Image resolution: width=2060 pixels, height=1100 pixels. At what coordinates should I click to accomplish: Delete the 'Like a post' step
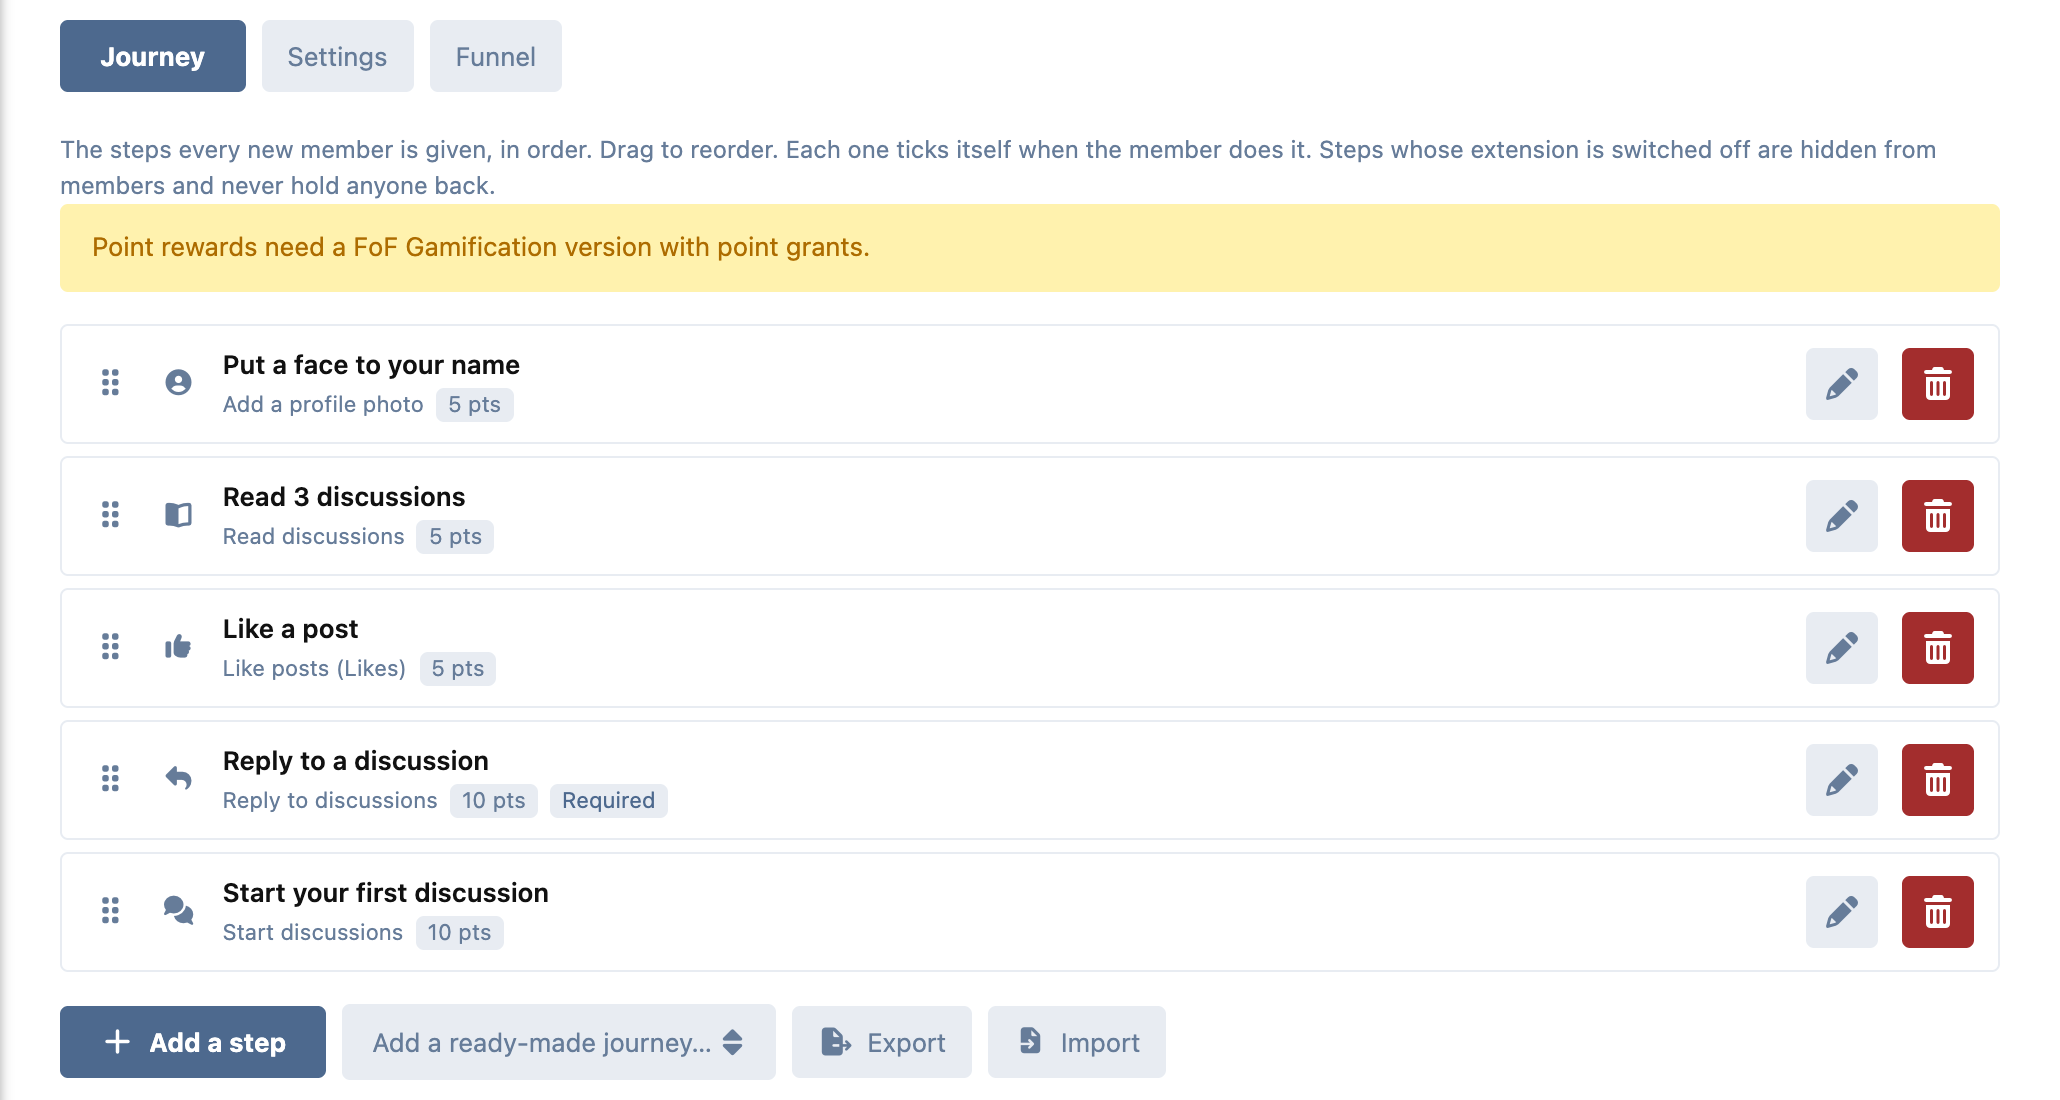(1937, 648)
